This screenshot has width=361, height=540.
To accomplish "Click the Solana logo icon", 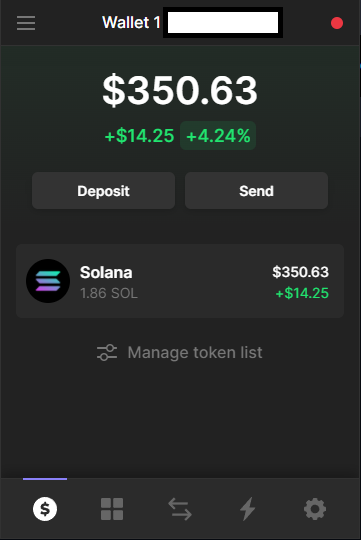I will [48, 281].
